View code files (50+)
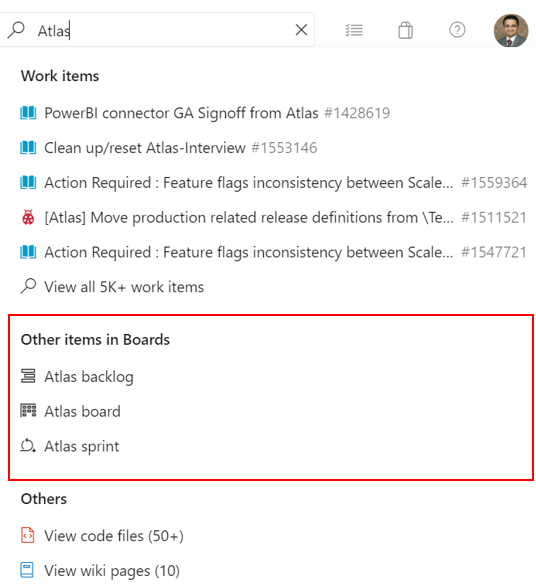536x587 pixels. (102, 536)
